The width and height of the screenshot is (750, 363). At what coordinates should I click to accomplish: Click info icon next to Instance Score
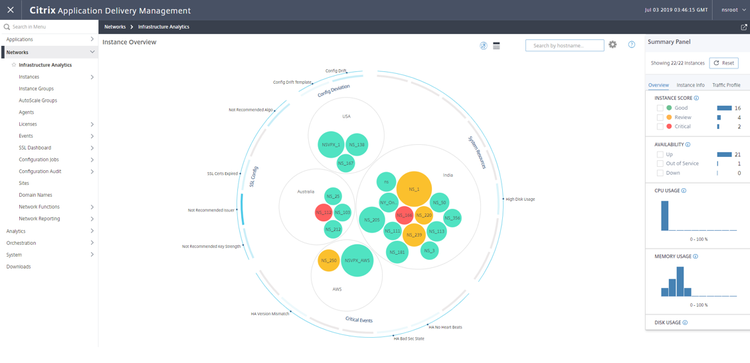pos(696,98)
